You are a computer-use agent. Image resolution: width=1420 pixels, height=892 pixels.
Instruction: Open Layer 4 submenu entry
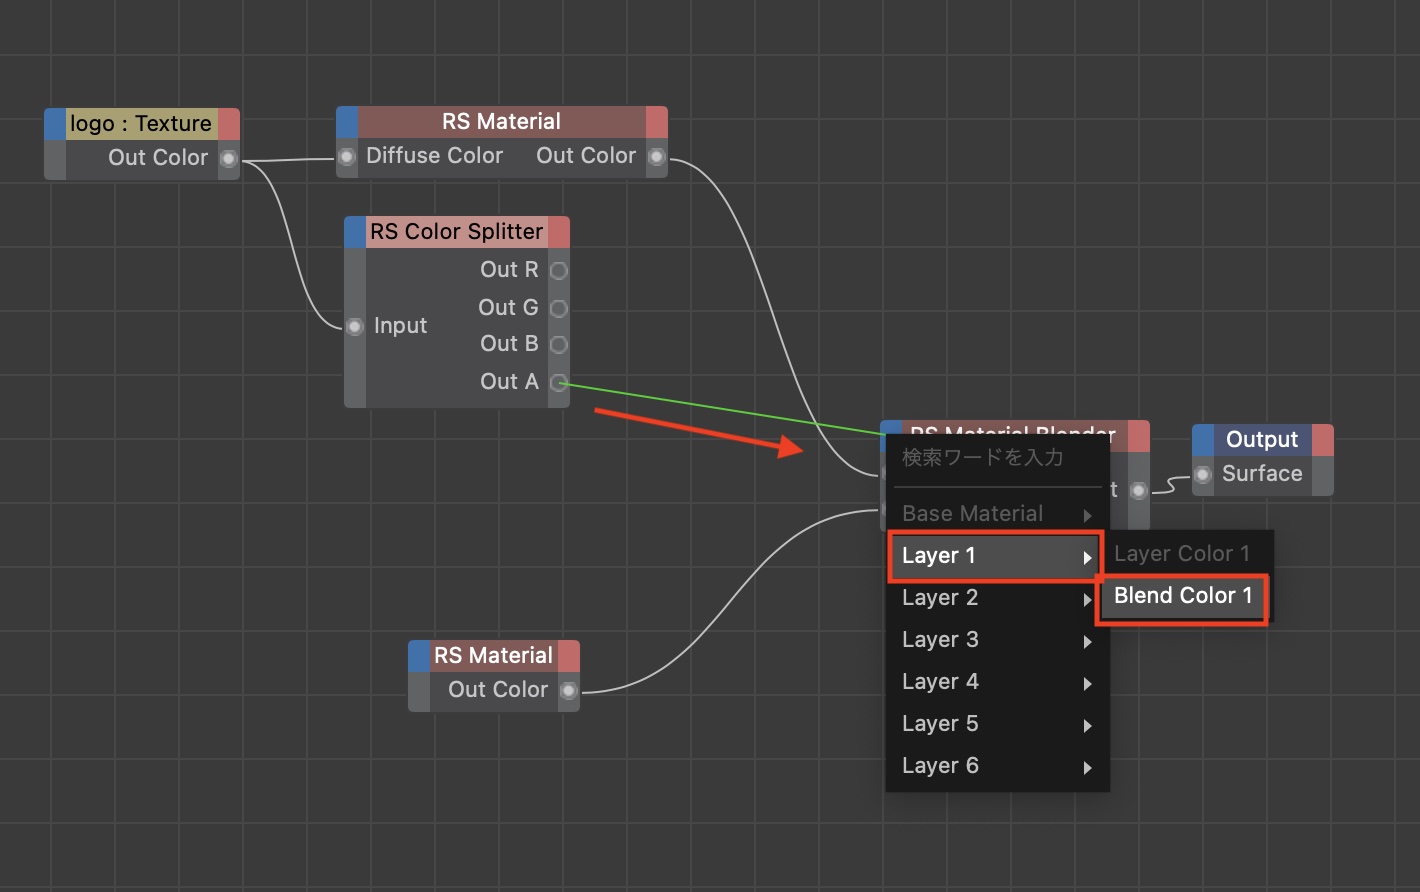995,682
